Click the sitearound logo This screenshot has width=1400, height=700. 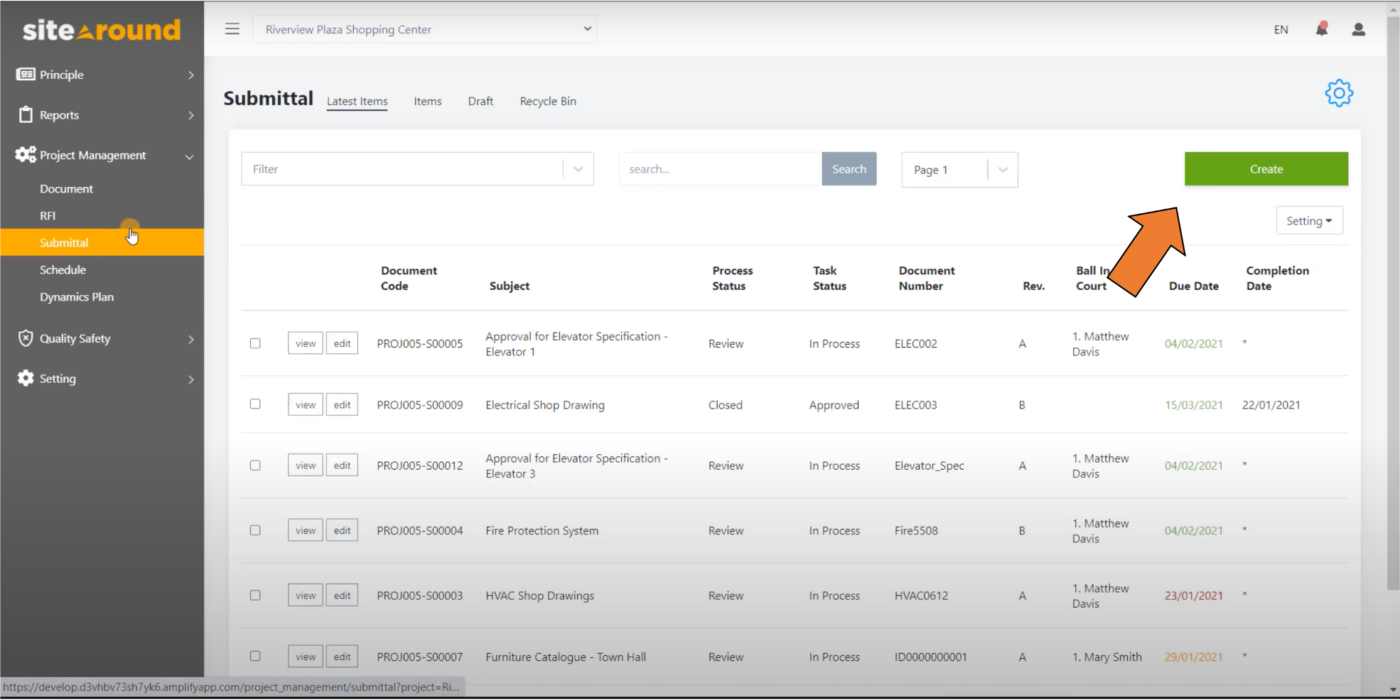click(x=102, y=30)
